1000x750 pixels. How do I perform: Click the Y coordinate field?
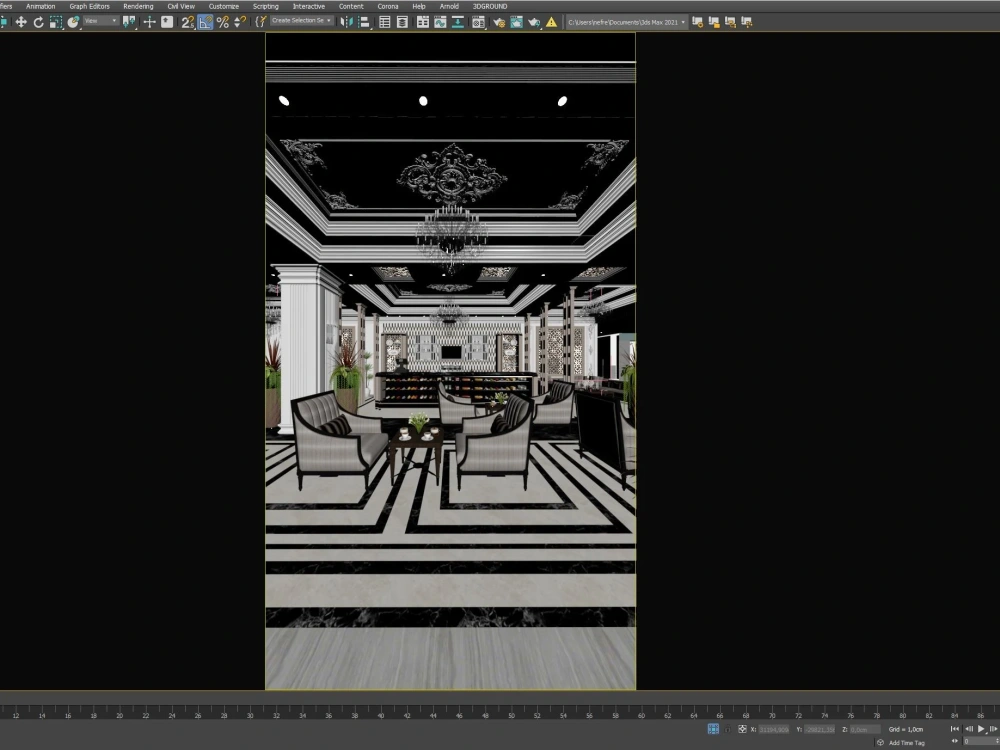(820, 729)
